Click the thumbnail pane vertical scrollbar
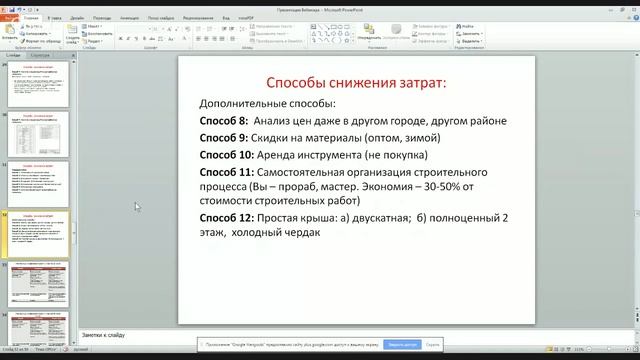Image resolution: width=640 pixels, height=360 pixels. (73, 202)
